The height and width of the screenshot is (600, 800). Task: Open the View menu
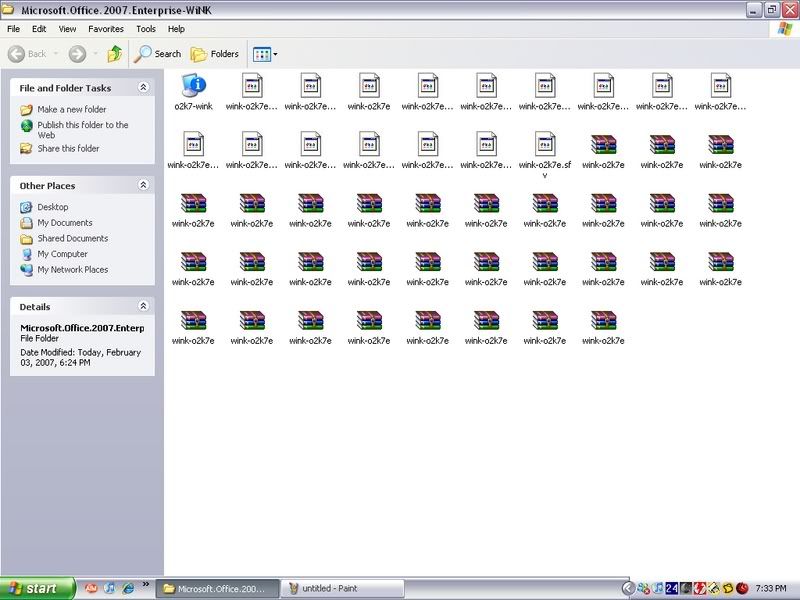click(x=67, y=29)
